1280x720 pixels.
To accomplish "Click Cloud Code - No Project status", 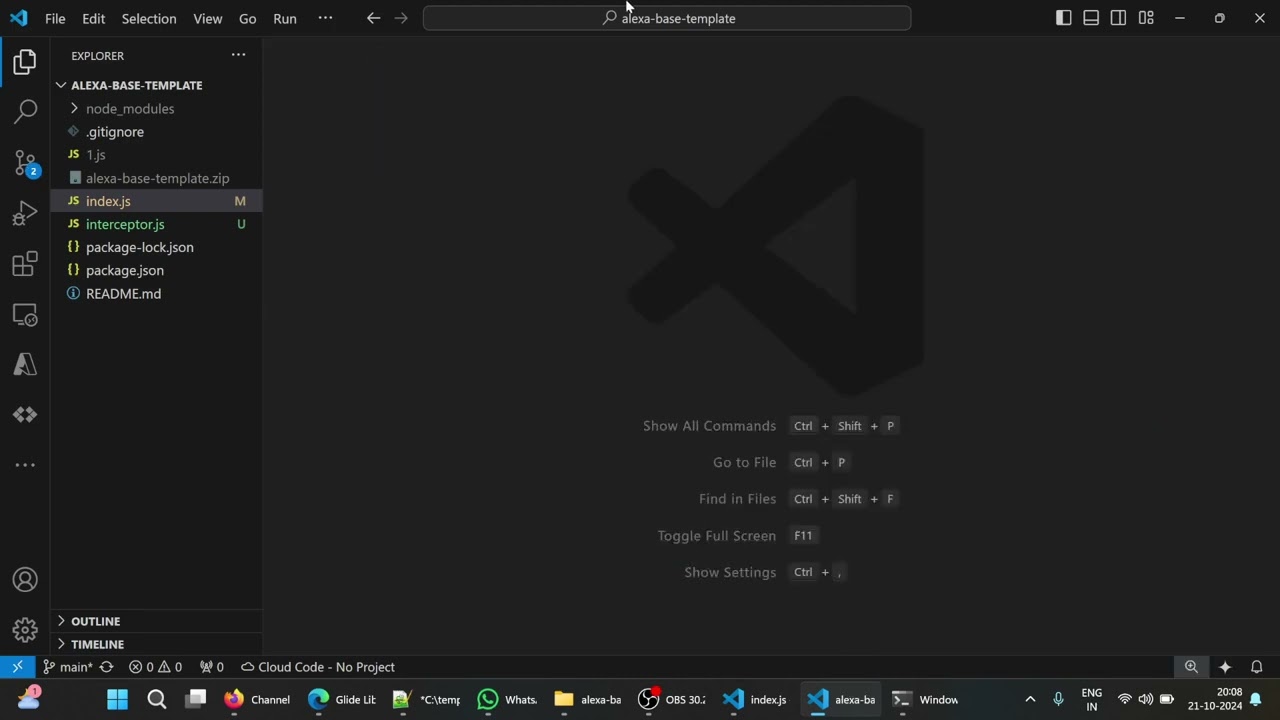I will coord(318,667).
